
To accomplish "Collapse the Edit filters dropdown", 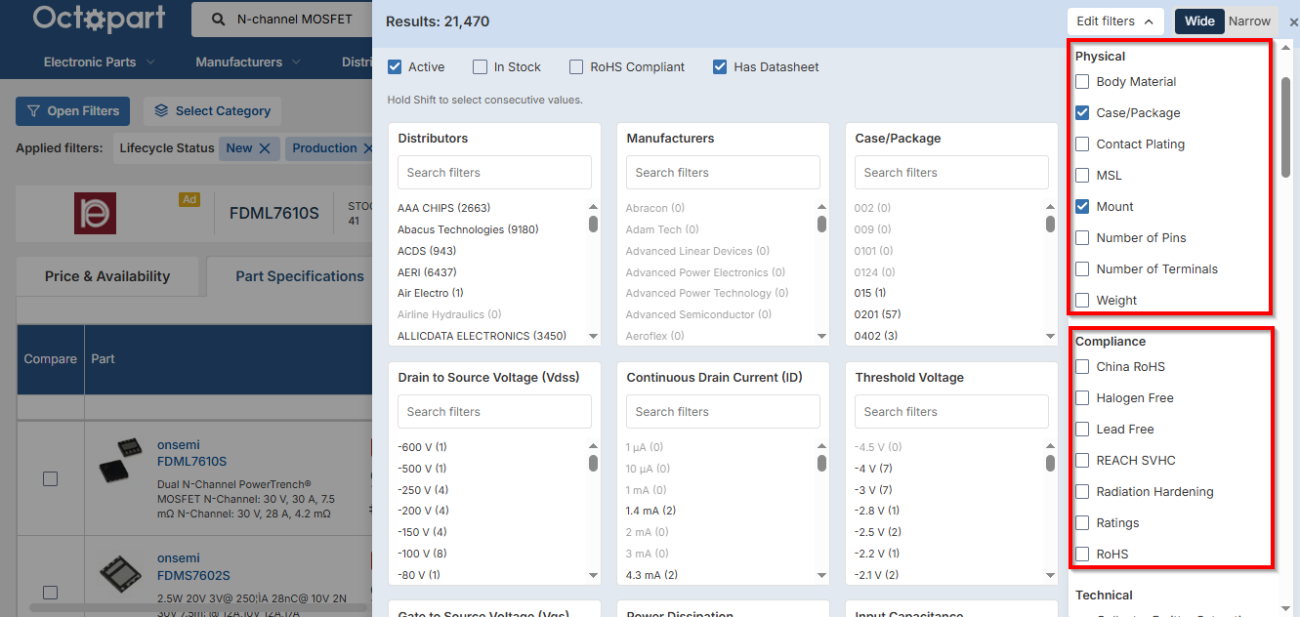I will tap(1115, 21).
